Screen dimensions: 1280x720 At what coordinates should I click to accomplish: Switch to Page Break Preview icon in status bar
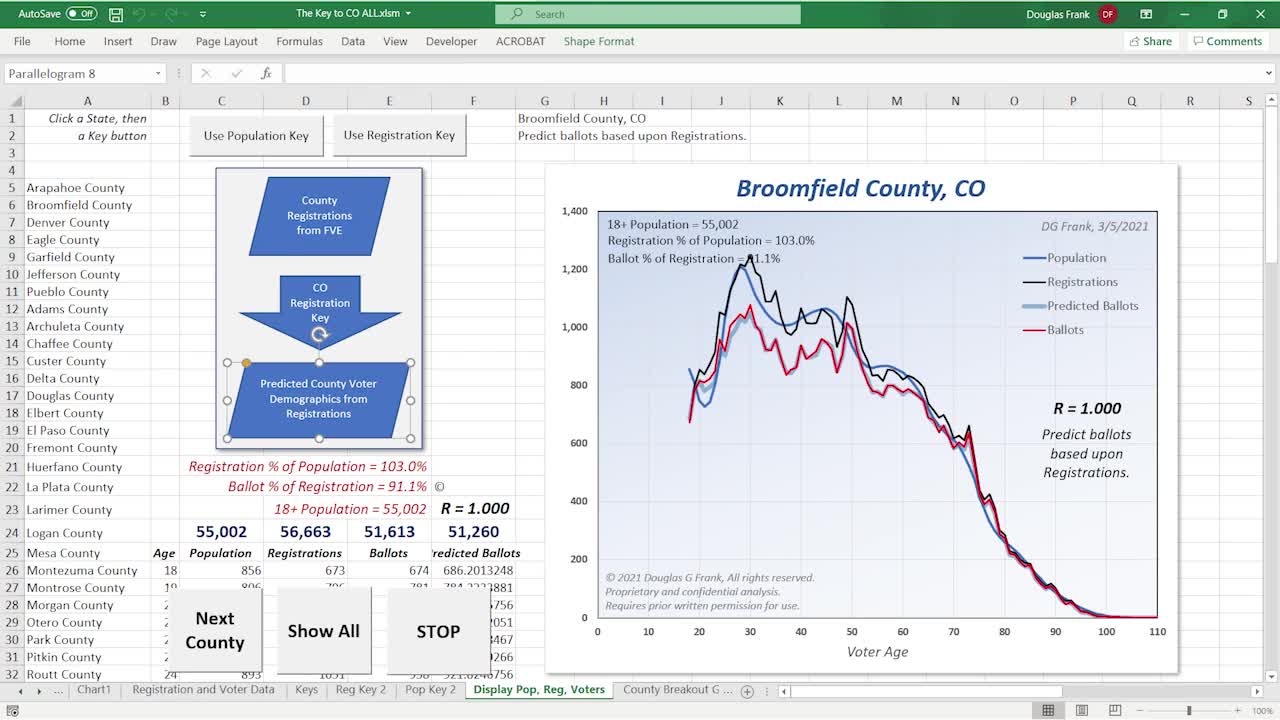click(1114, 710)
